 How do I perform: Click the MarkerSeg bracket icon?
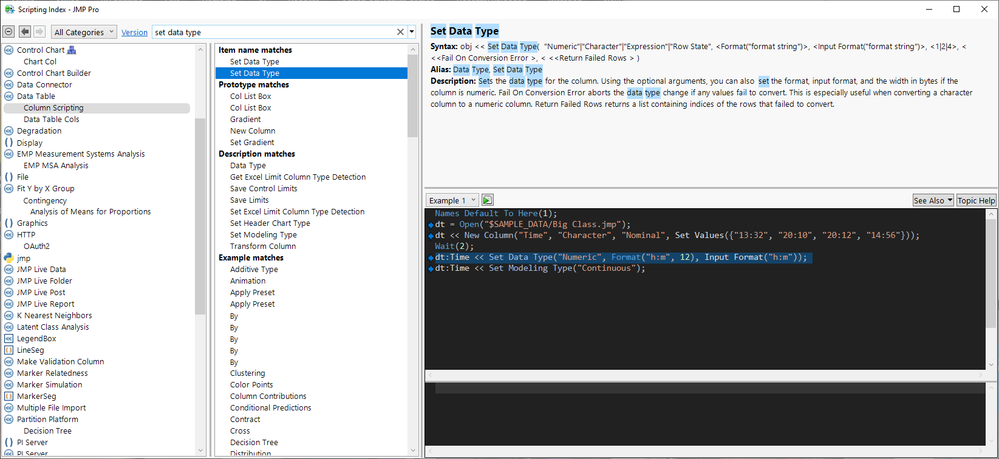pyautogui.click(x=9, y=397)
